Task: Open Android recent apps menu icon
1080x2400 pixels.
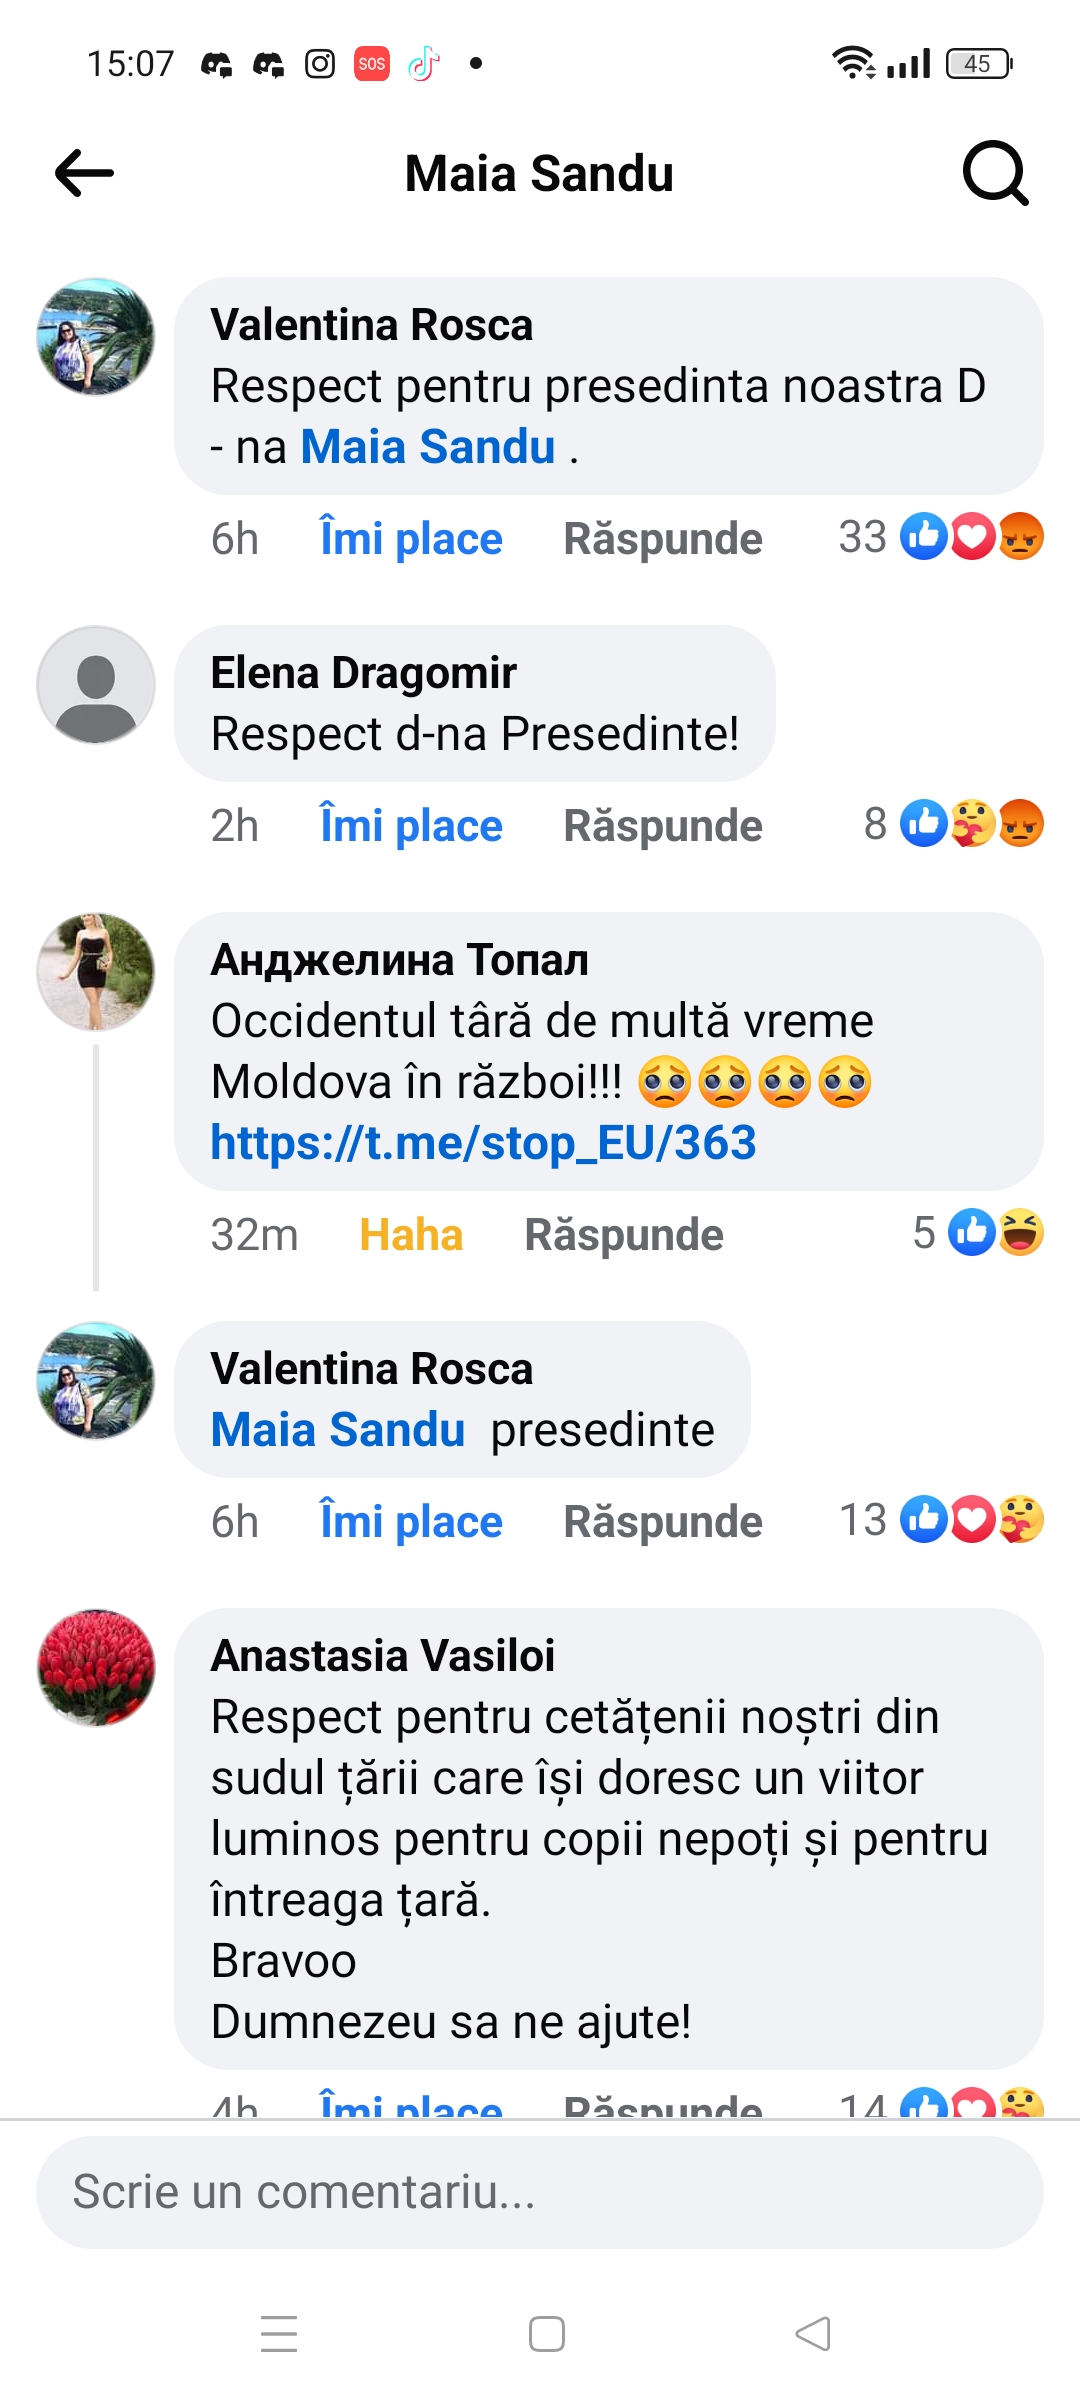Action: coord(279,2333)
